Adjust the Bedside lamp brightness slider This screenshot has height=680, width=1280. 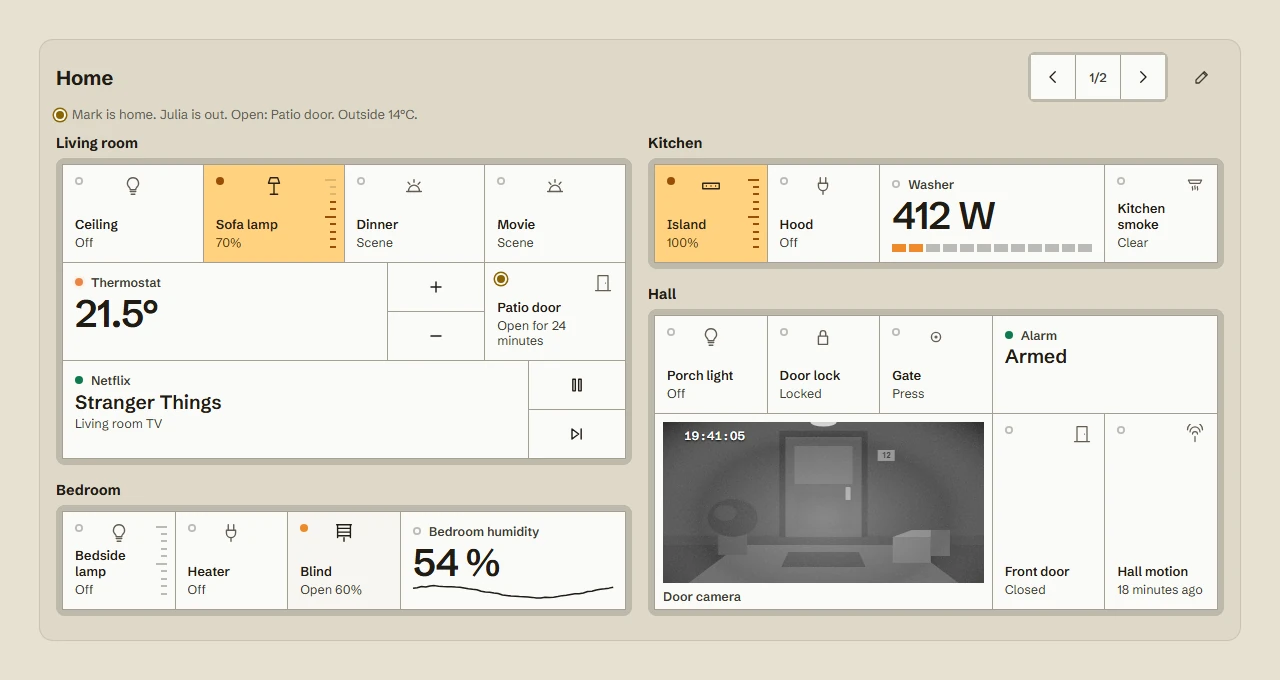[163, 560]
